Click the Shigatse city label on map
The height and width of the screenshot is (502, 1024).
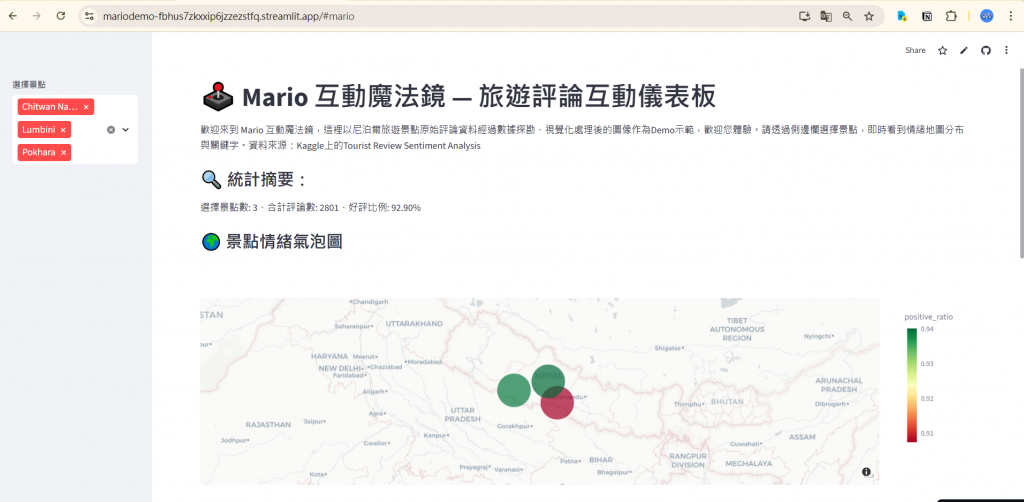point(668,349)
